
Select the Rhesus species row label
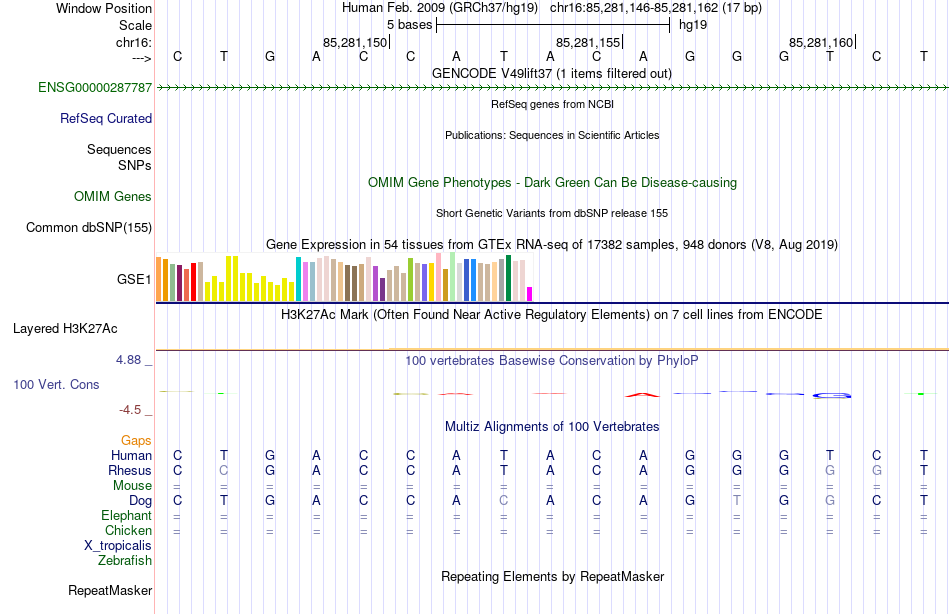coord(130,470)
